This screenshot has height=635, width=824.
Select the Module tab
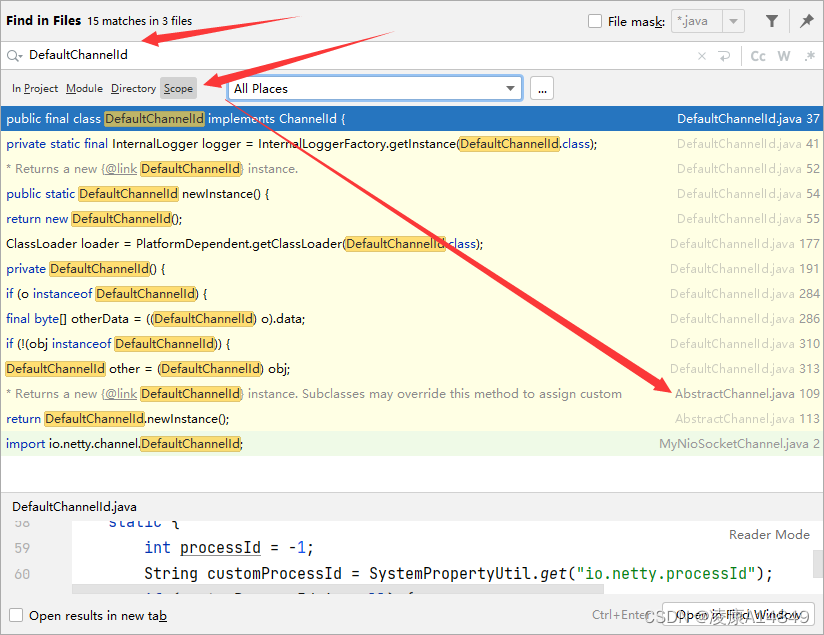[84, 88]
